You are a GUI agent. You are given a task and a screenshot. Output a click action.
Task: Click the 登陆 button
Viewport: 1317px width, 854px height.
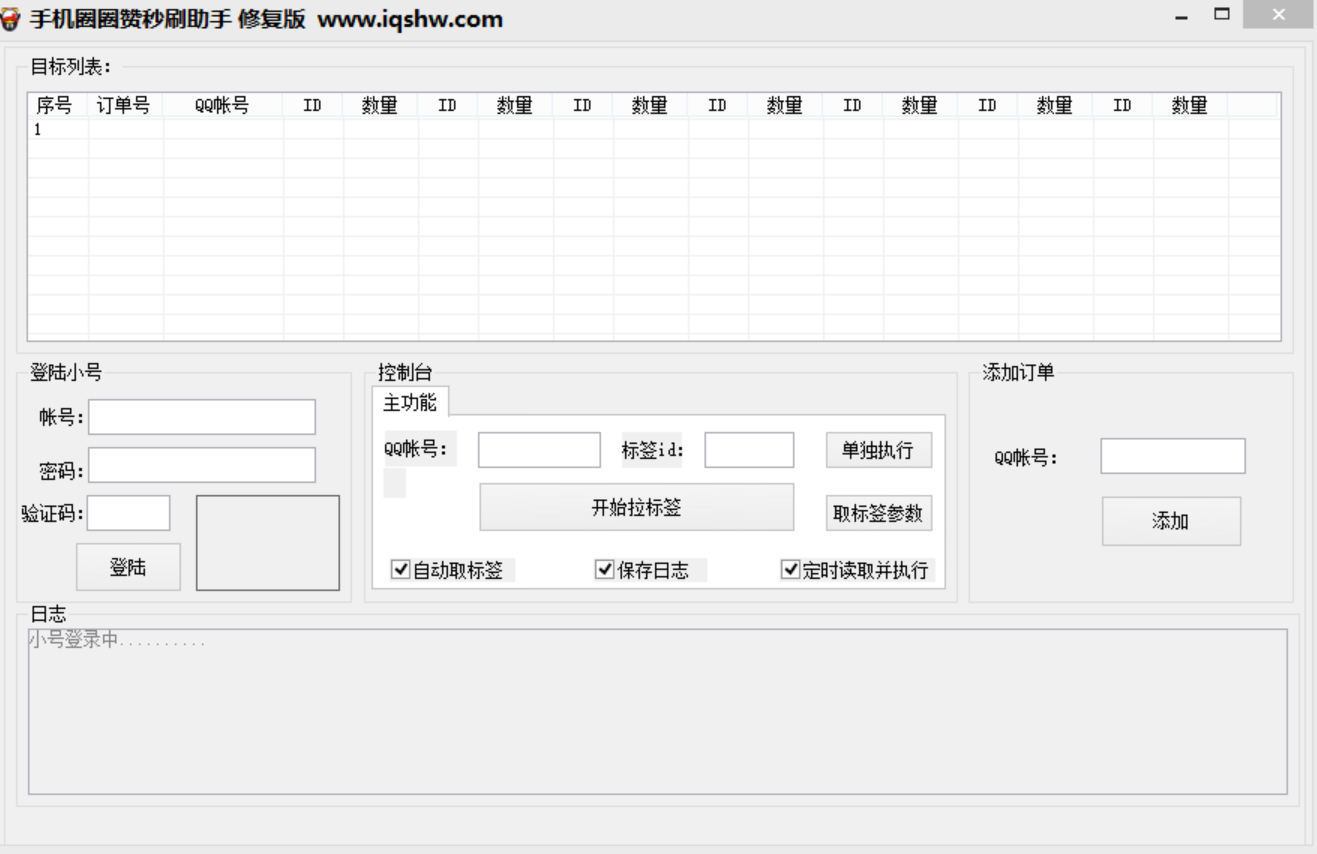click(128, 567)
